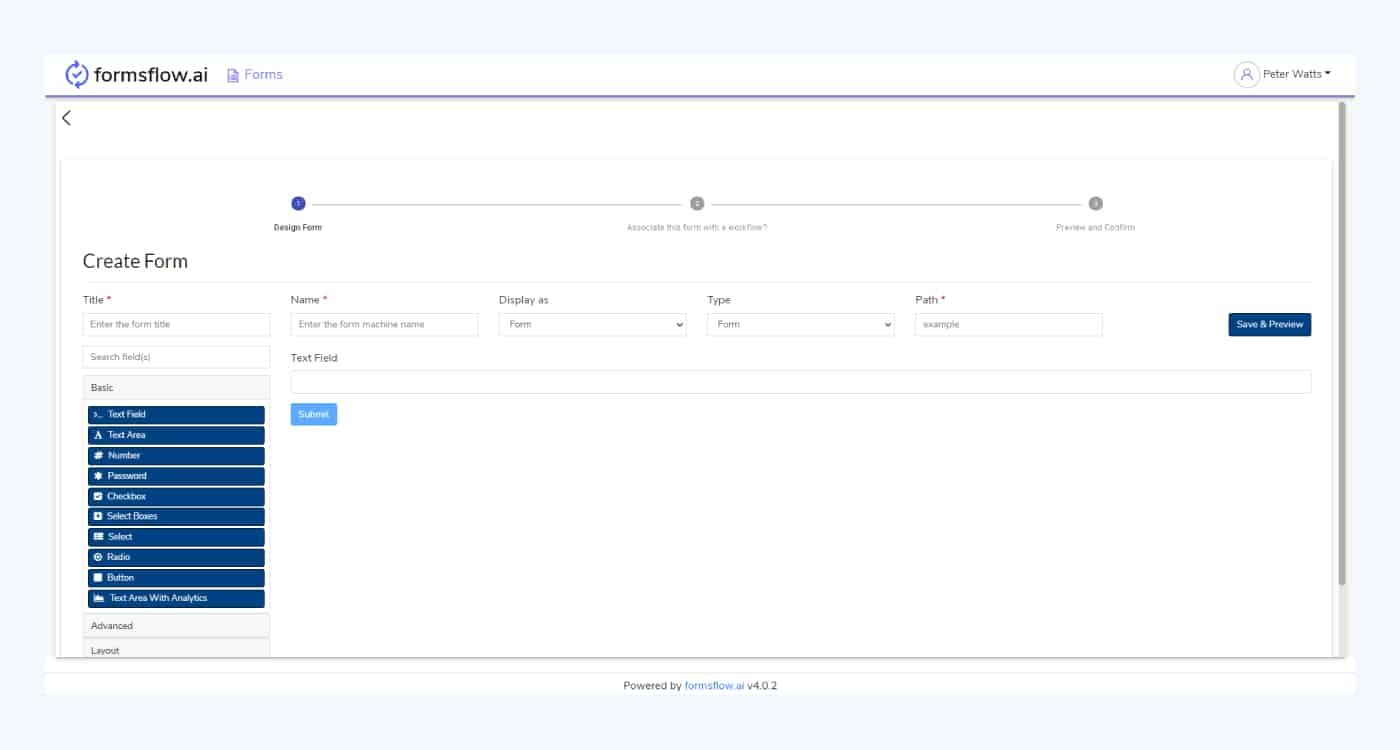Image resolution: width=1400 pixels, height=750 pixels.
Task: Click the formsflow.ai logo
Action: (135, 73)
